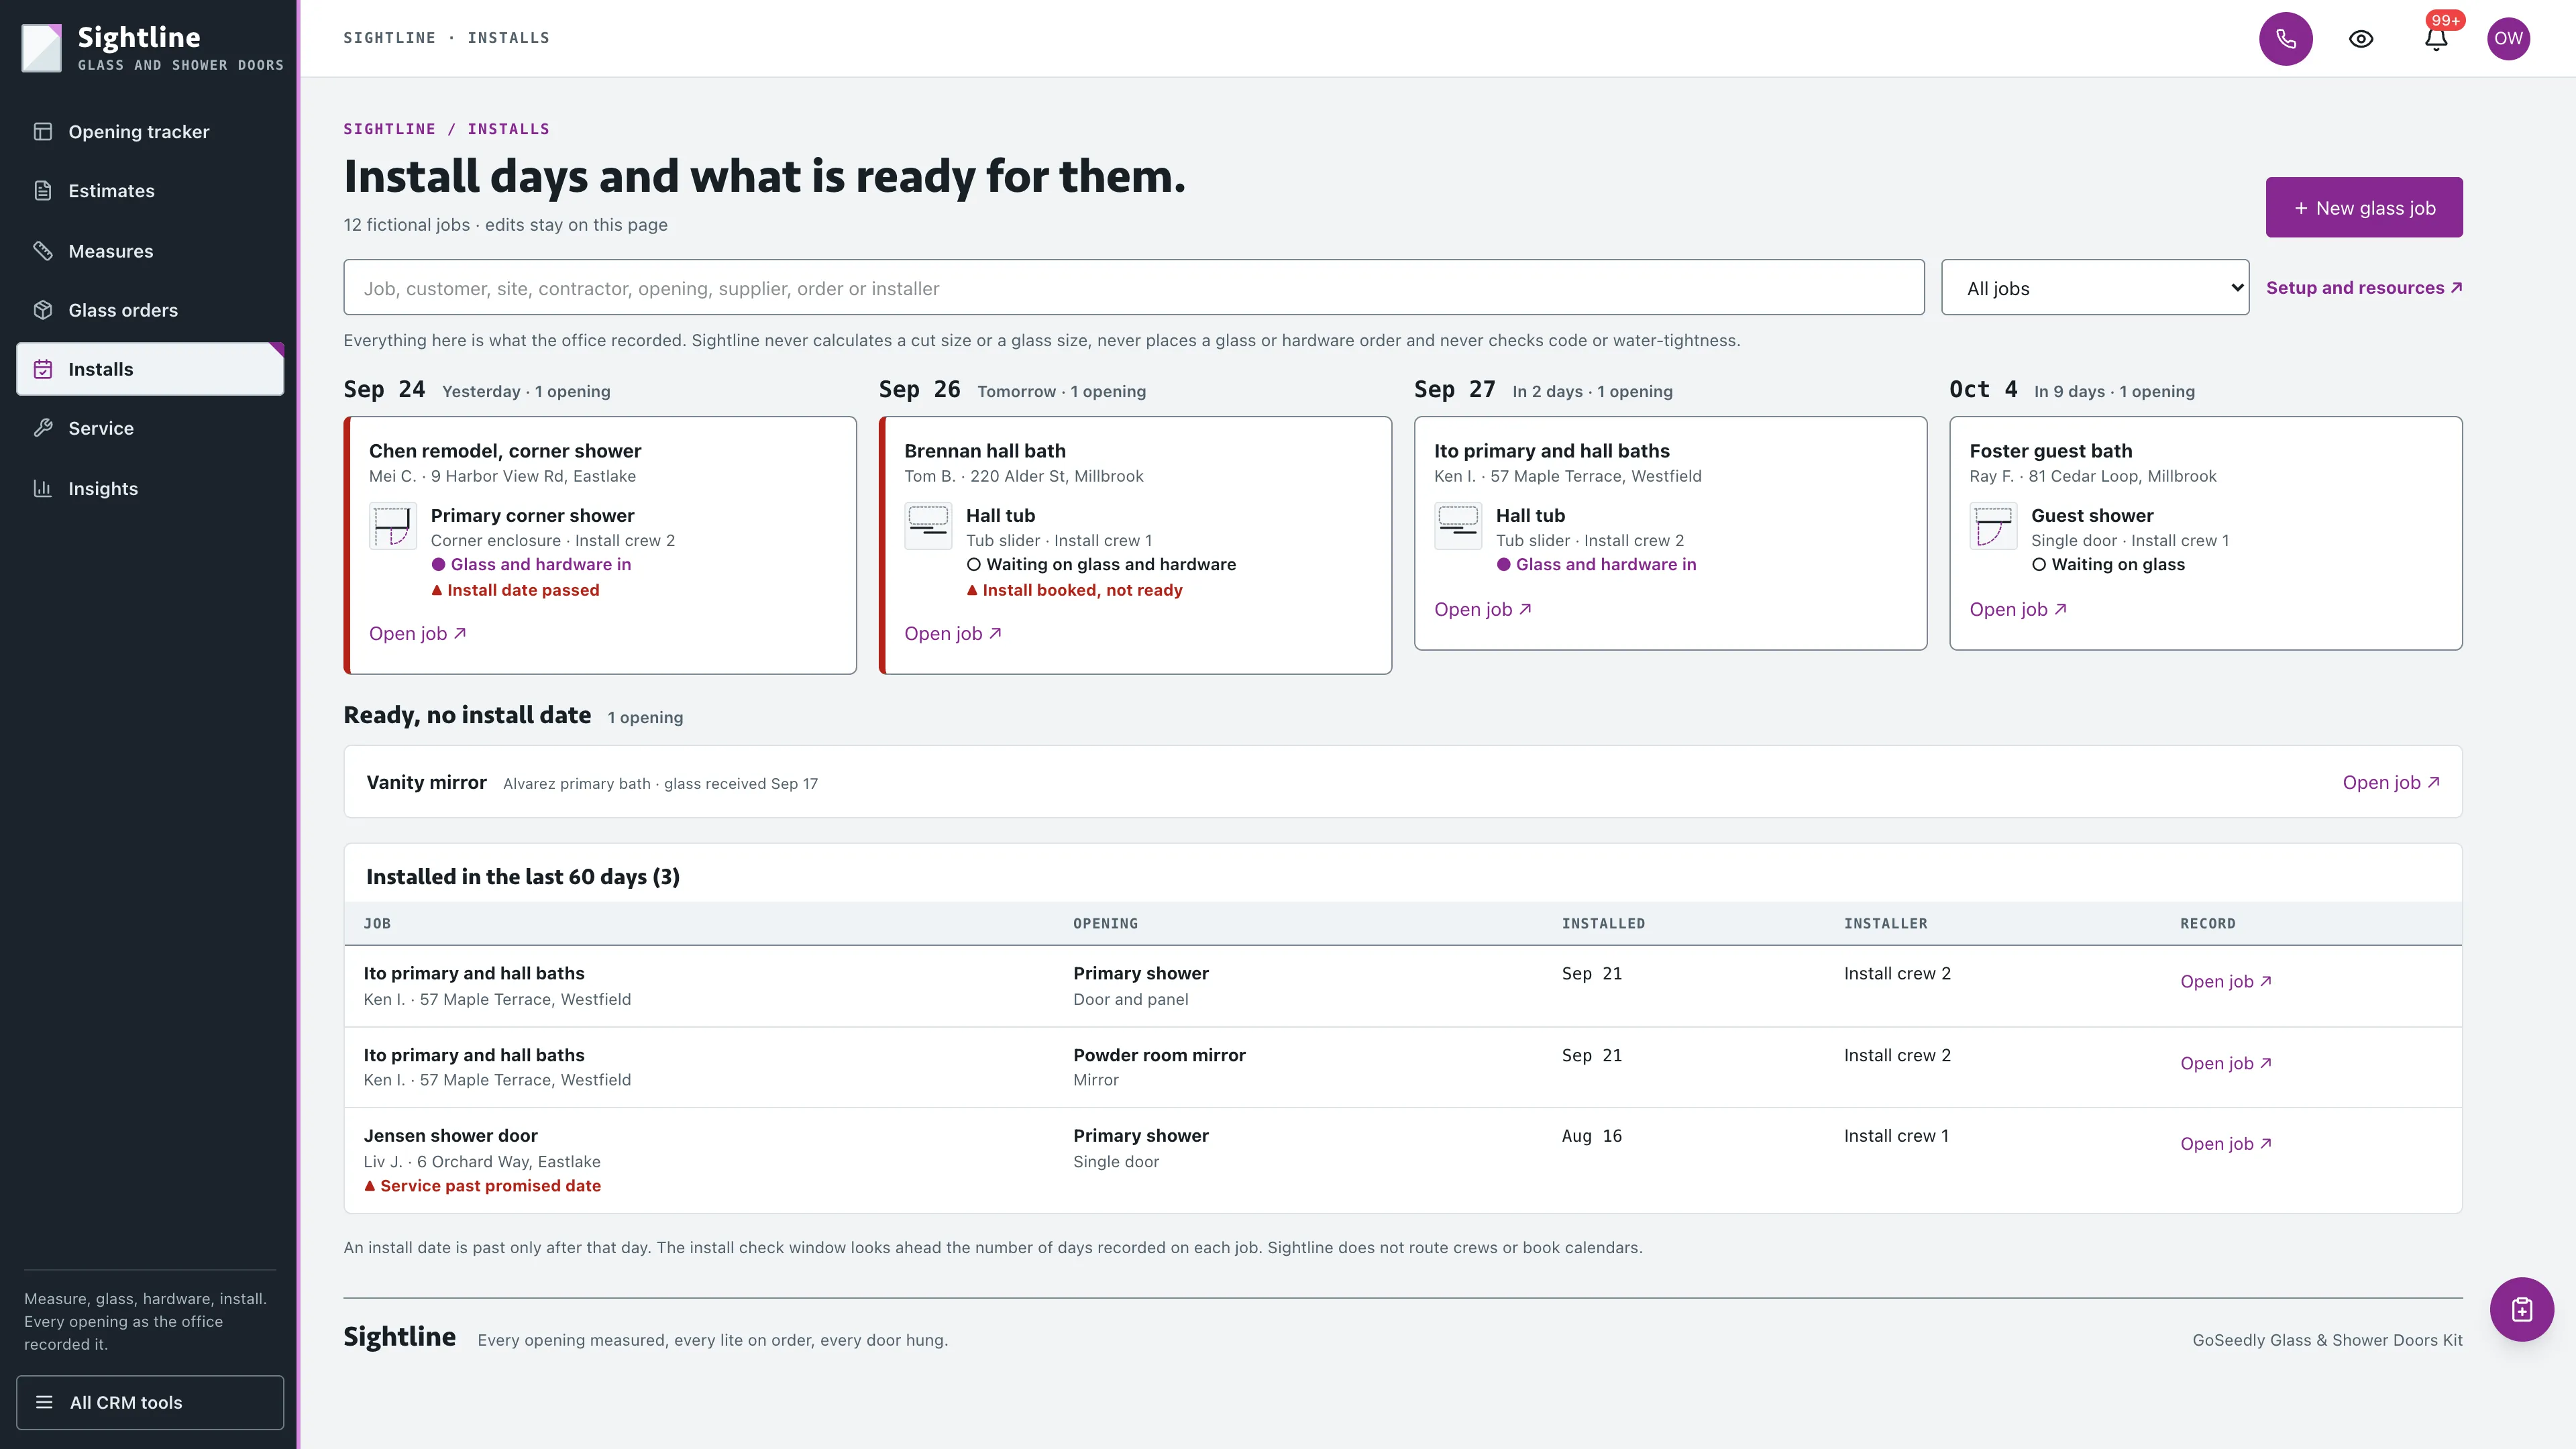Open the notifications bell with 99+ badge
The height and width of the screenshot is (1449, 2576).
tap(2436, 39)
